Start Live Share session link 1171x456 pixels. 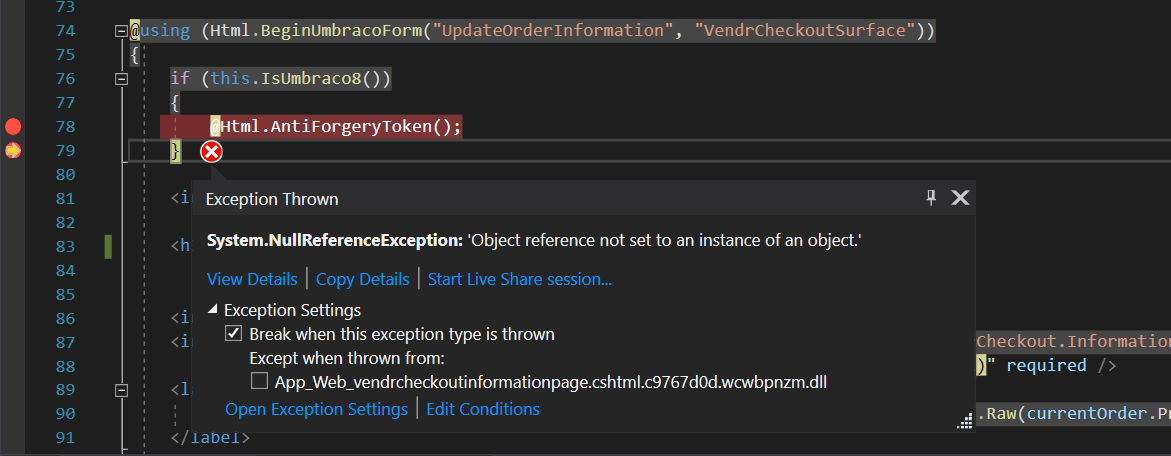(x=520, y=279)
